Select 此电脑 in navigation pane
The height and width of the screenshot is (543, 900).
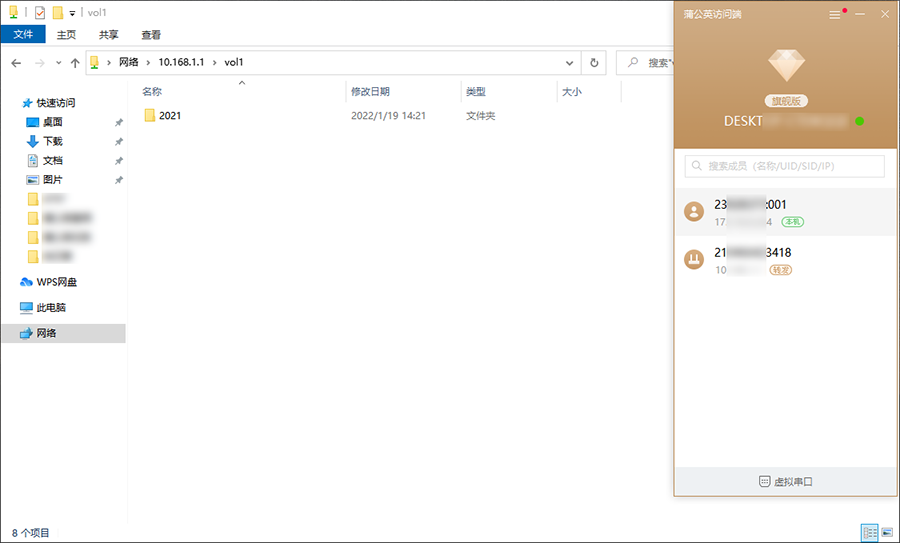pyautogui.click(x=51, y=308)
